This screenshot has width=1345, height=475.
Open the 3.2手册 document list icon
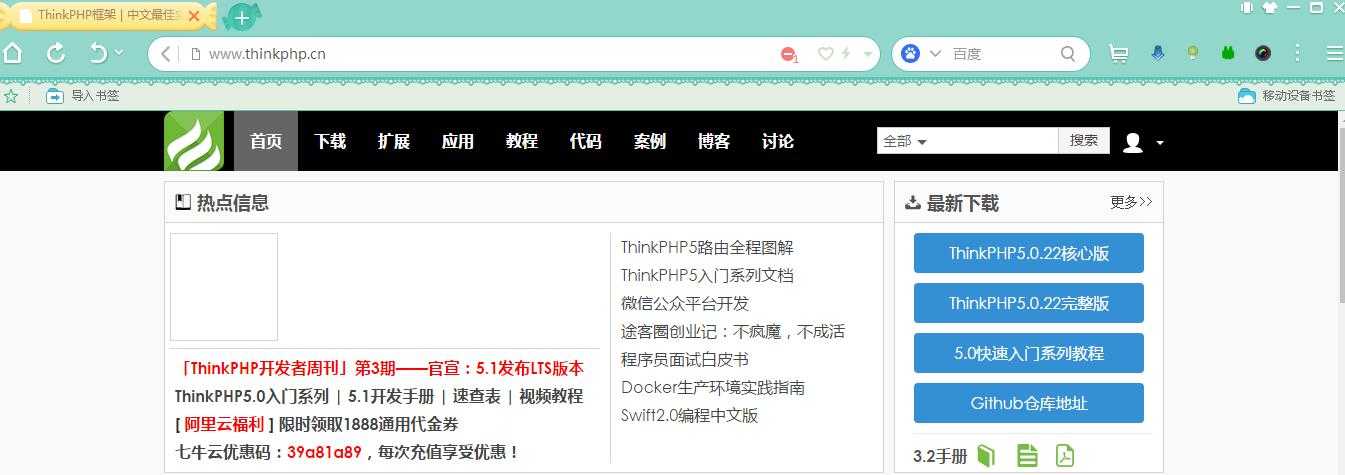1027,456
